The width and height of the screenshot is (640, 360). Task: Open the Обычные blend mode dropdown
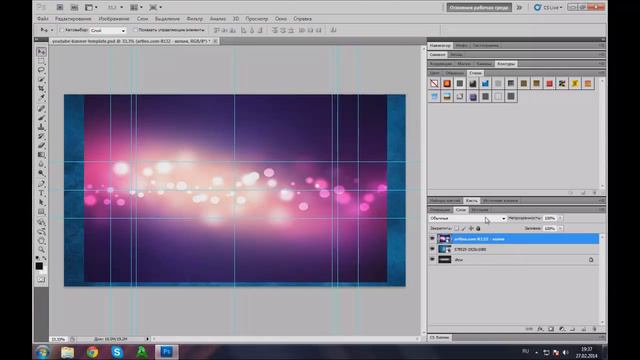[x=468, y=218]
